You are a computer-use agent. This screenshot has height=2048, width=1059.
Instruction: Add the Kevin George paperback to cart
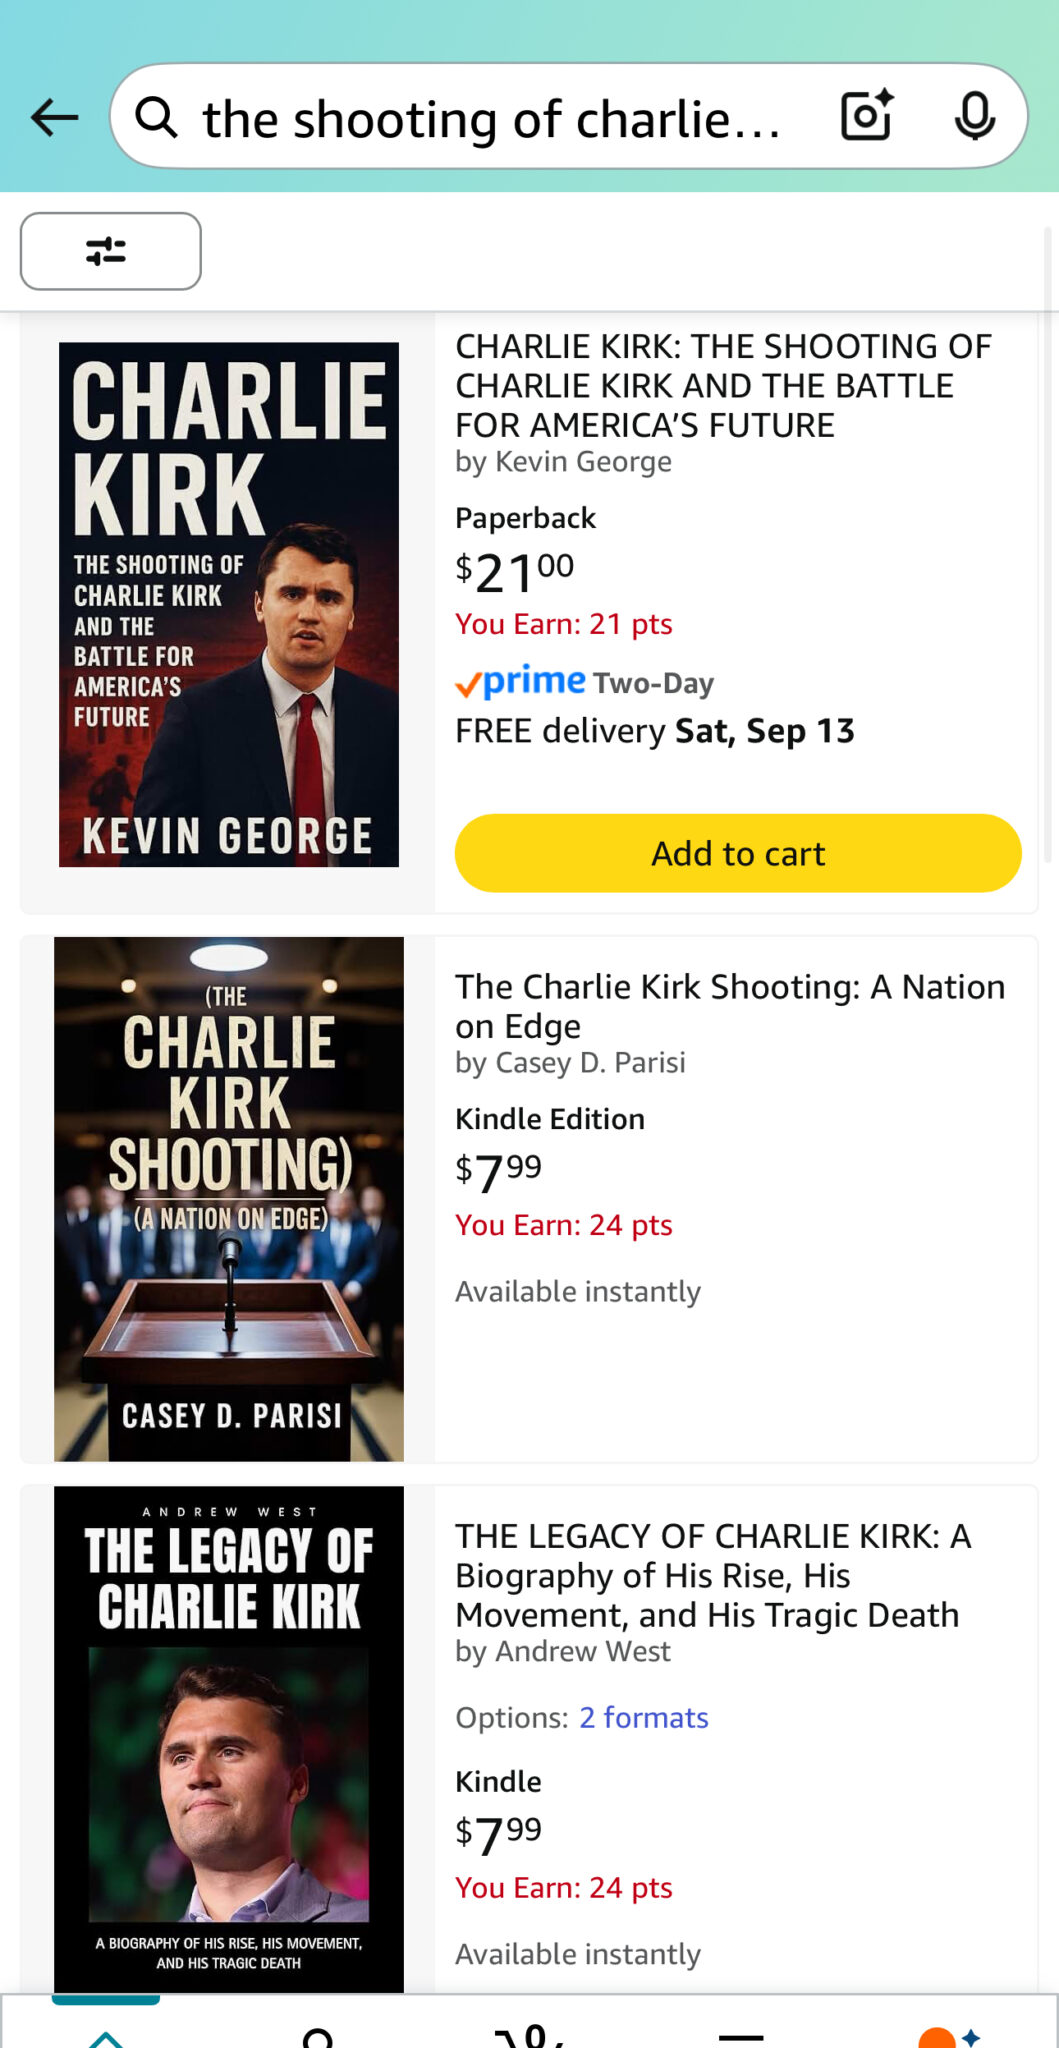click(x=737, y=852)
